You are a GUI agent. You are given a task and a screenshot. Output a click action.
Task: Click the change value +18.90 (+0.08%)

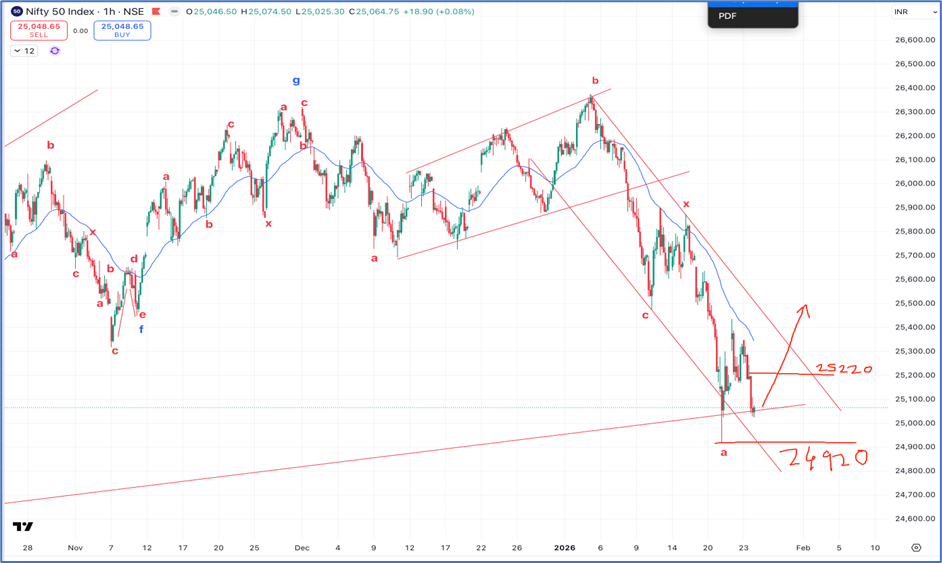tap(439, 11)
